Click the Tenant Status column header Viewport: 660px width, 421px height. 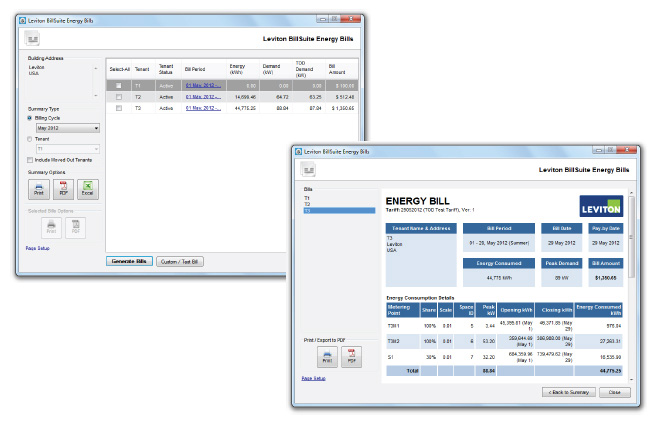[x=166, y=69]
